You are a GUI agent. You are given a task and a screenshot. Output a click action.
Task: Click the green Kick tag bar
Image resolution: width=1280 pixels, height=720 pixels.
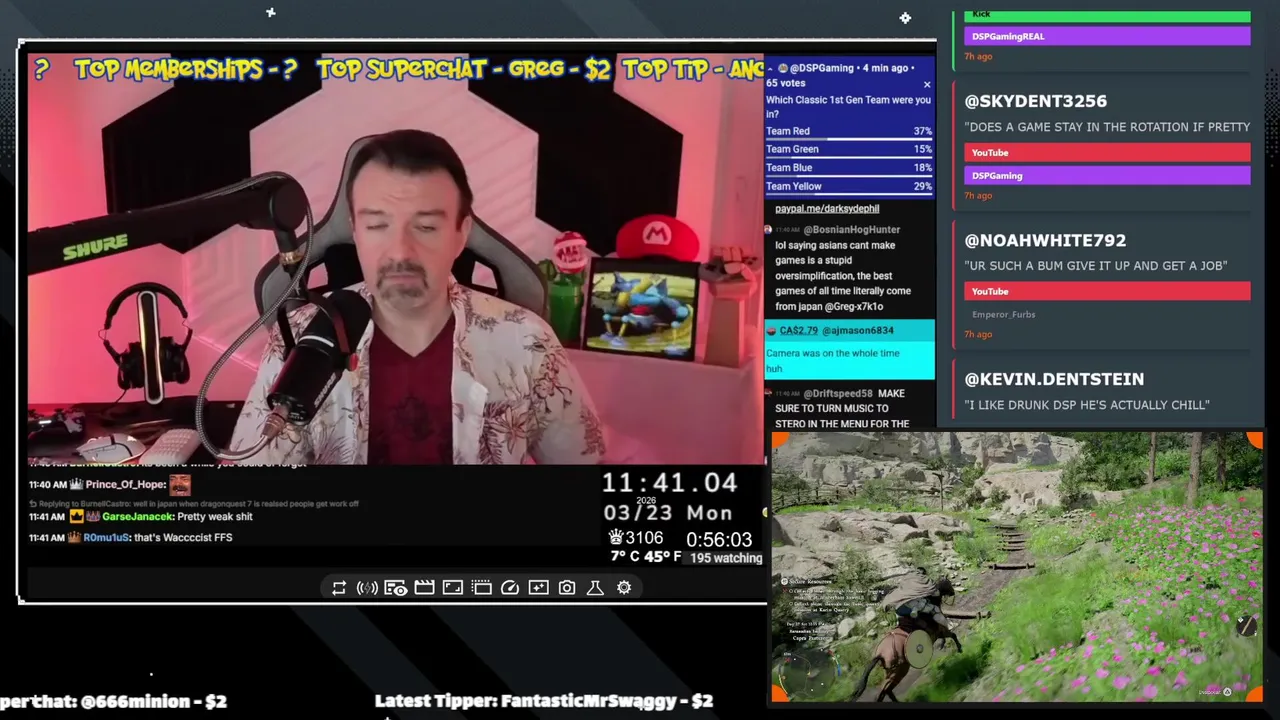pyautogui.click(x=1108, y=16)
